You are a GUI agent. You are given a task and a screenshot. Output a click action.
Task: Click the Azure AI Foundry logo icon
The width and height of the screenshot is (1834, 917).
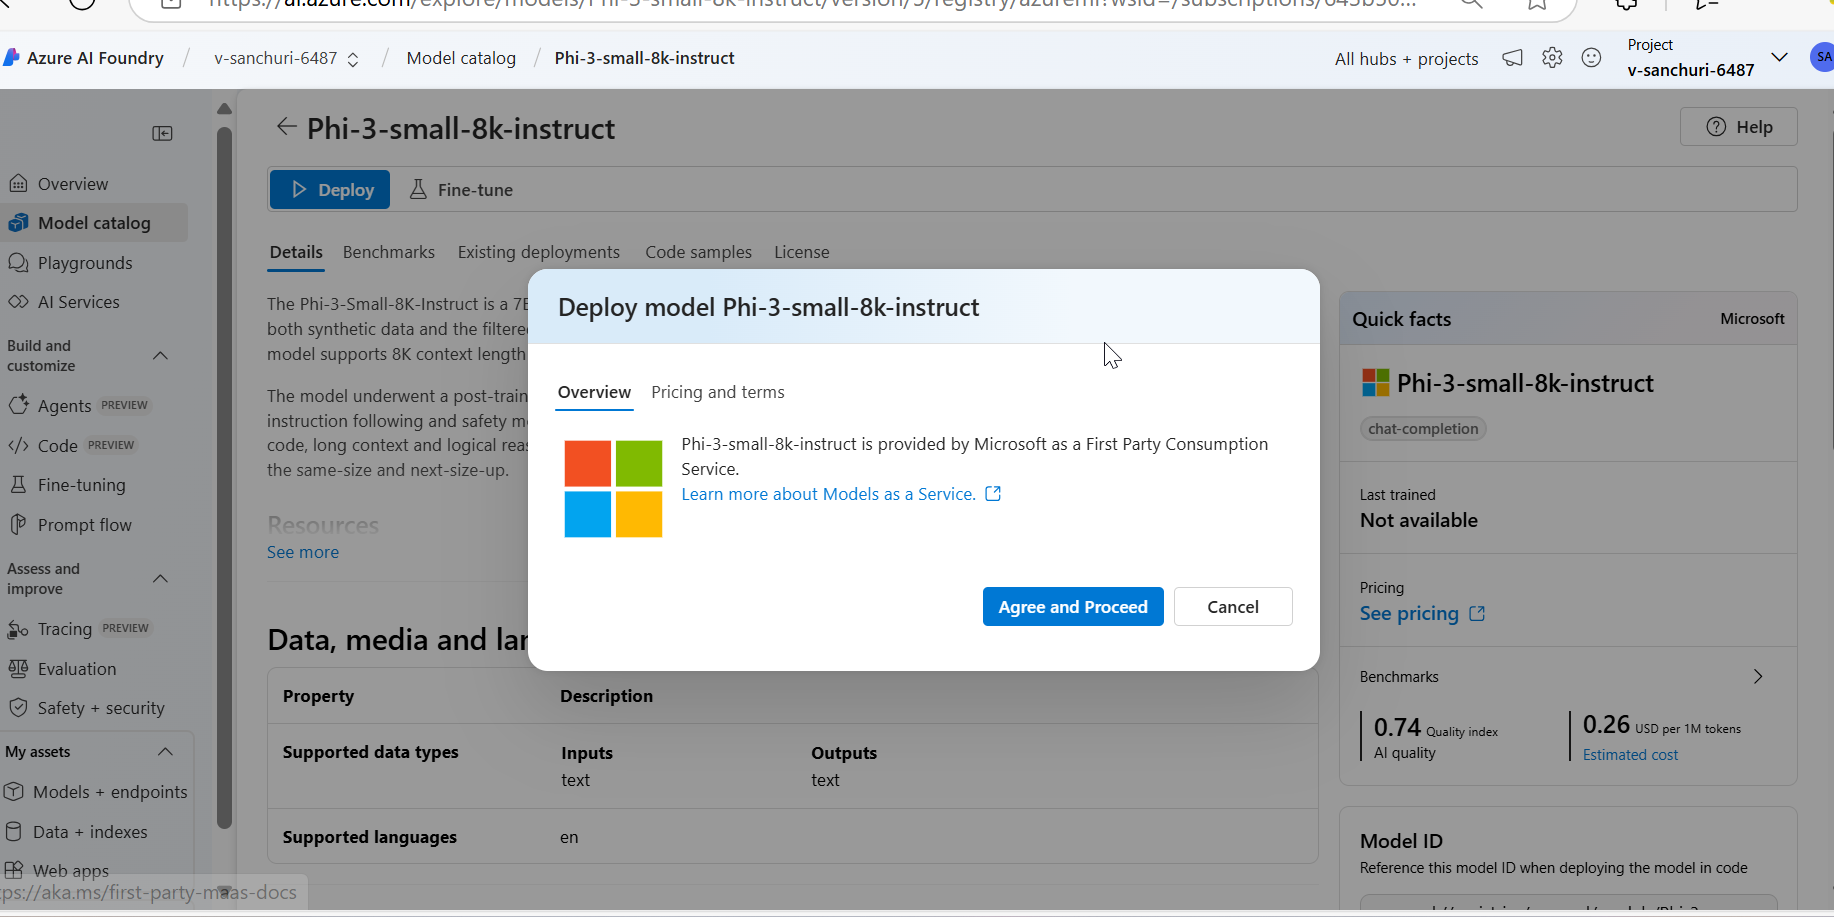tap(12, 58)
